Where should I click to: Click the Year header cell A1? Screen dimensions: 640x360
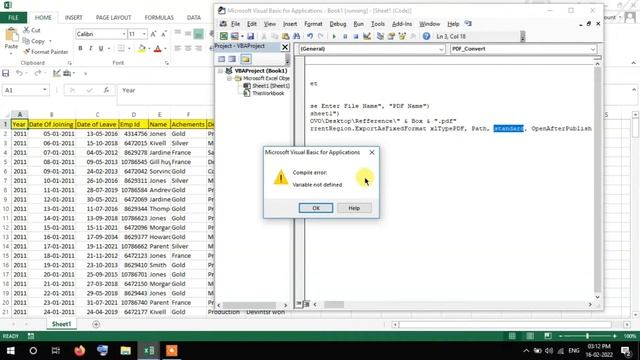click(19, 124)
